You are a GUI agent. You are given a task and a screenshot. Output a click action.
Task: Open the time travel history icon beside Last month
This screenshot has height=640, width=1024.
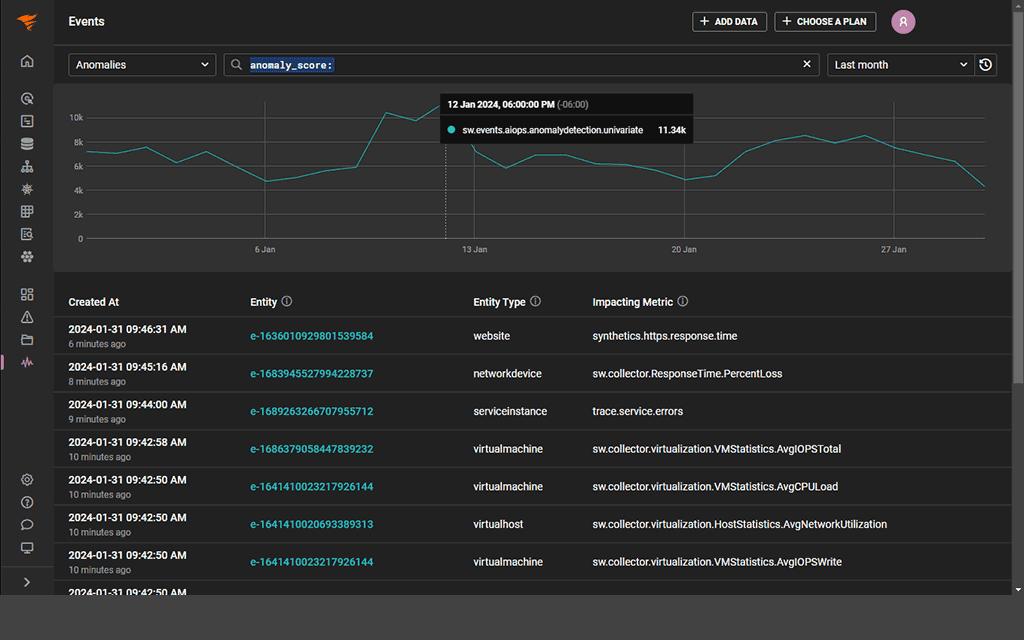pyautogui.click(x=985, y=64)
